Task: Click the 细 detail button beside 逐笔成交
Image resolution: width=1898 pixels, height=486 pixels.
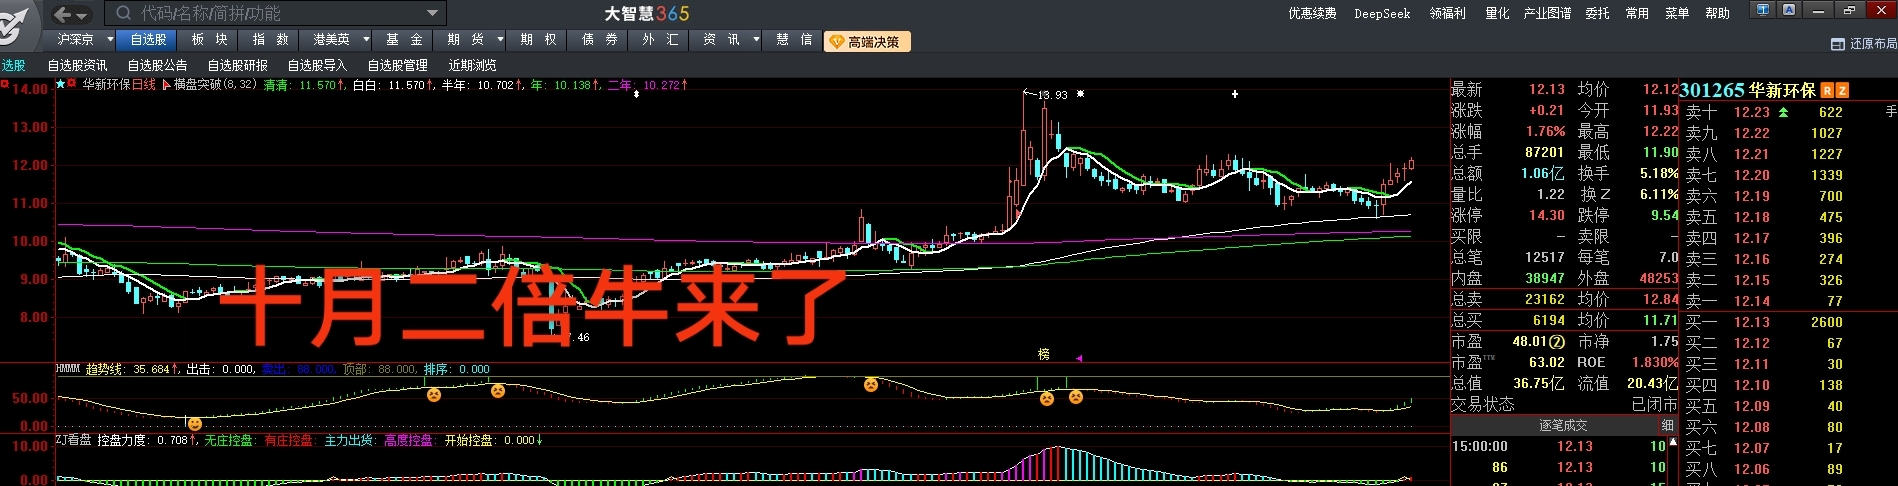Action: 1667,425
